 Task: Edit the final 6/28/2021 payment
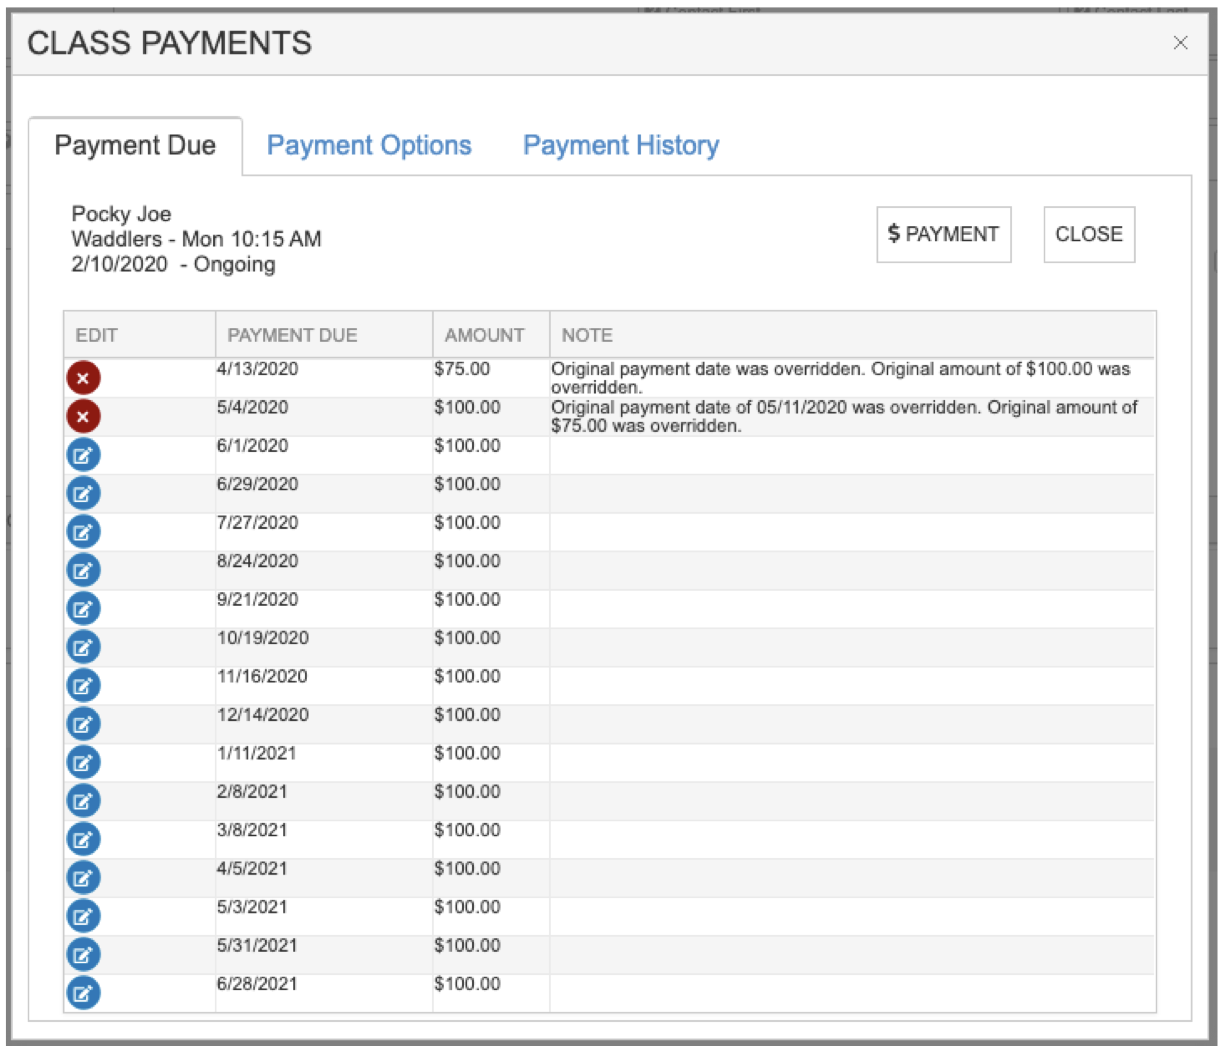click(83, 993)
